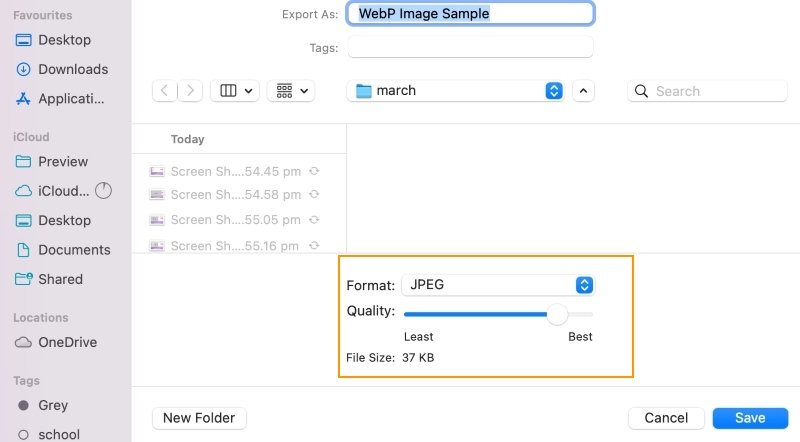The height and width of the screenshot is (442, 800).
Task: Click the File Size 37 KB text
Action: pyautogui.click(x=390, y=358)
